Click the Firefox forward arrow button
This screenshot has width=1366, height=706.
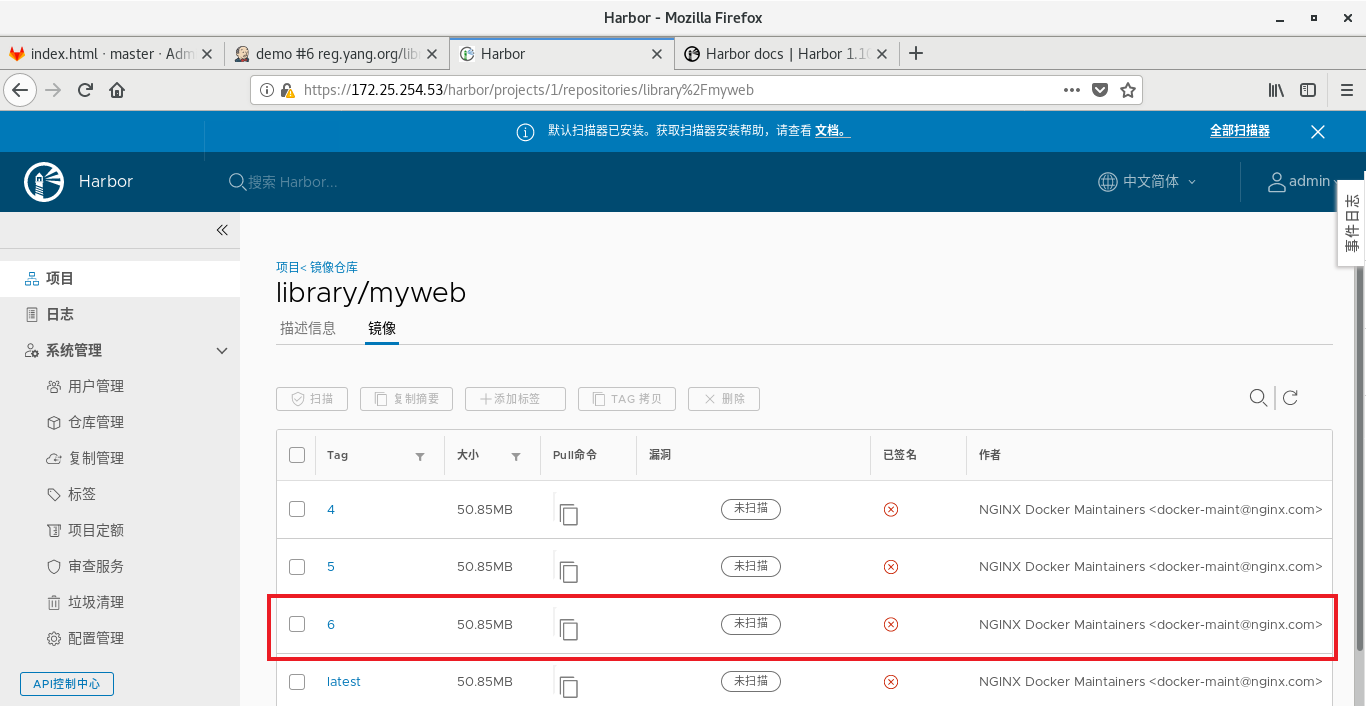pyautogui.click(x=53, y=90)
